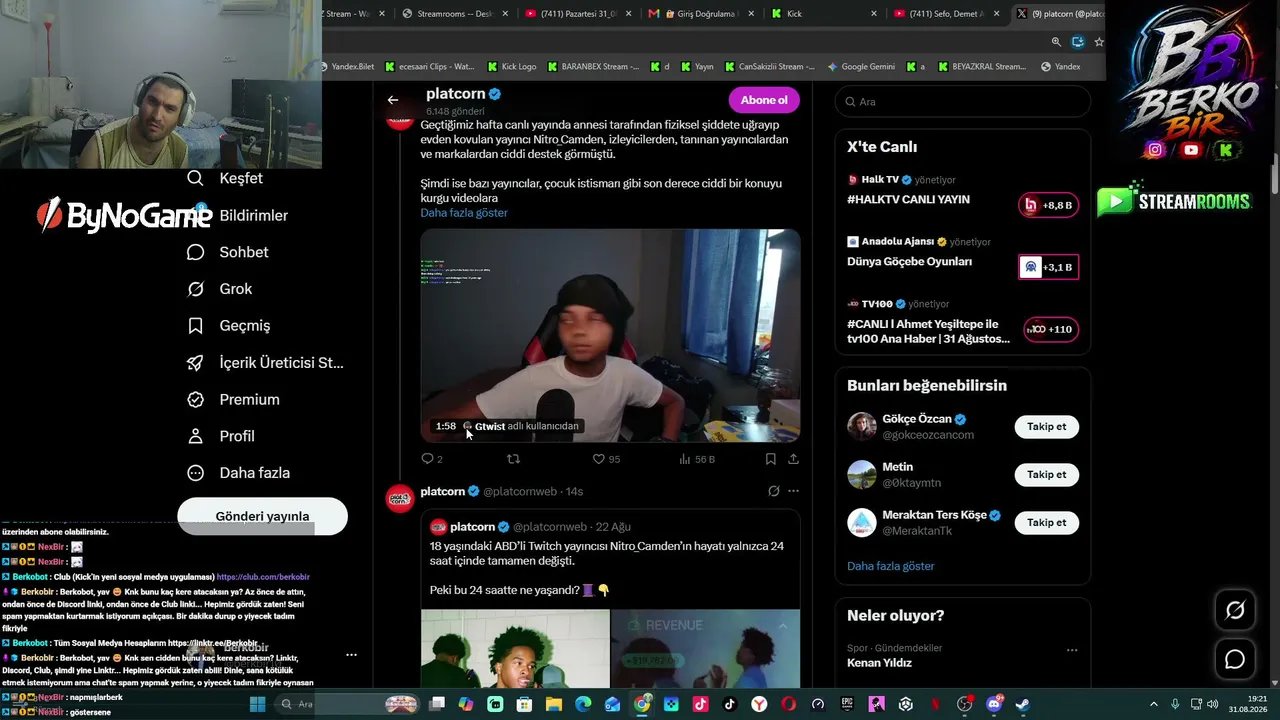Close the Streamrooms browser tab
This screenshot has height=720, width=1280.
[507, 14]
